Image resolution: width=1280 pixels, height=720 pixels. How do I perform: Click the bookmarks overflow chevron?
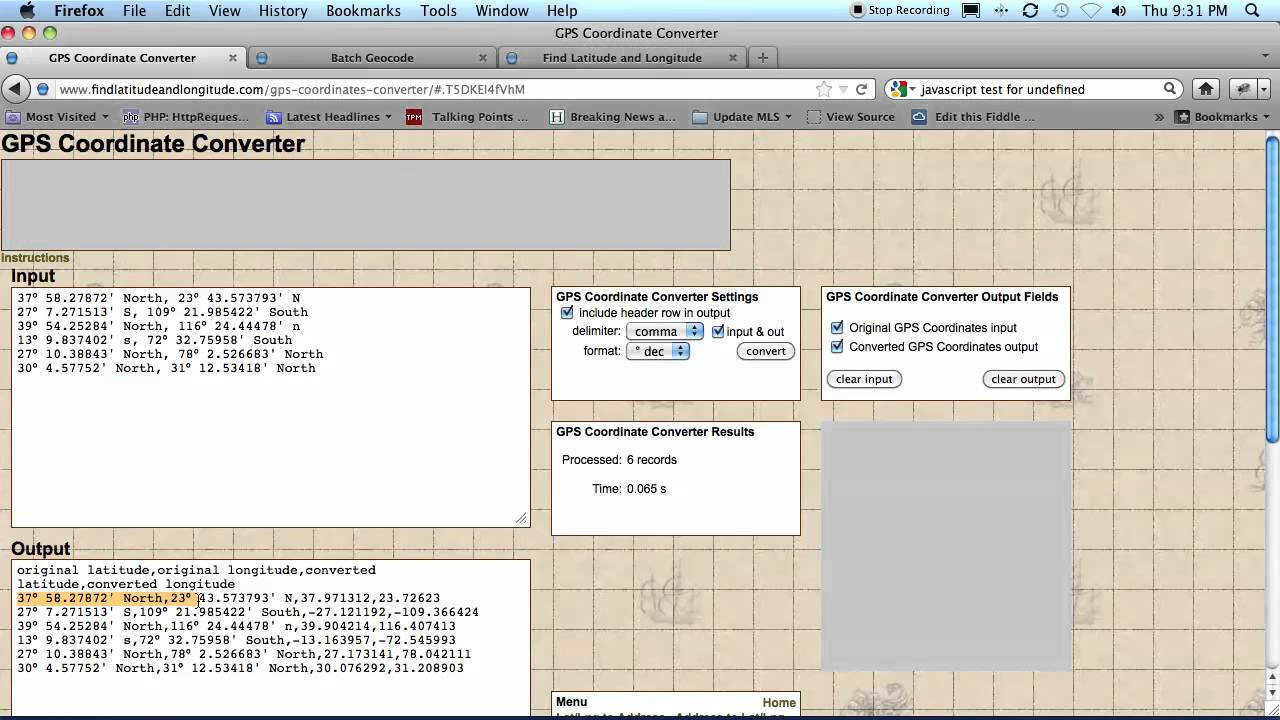click(1160, 117)
